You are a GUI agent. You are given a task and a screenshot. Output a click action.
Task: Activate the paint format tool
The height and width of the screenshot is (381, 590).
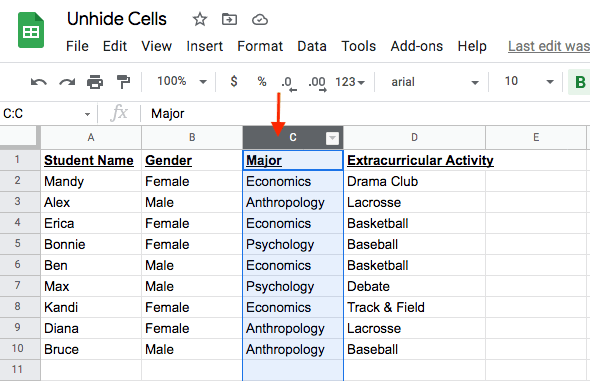[x=123, y=82]
